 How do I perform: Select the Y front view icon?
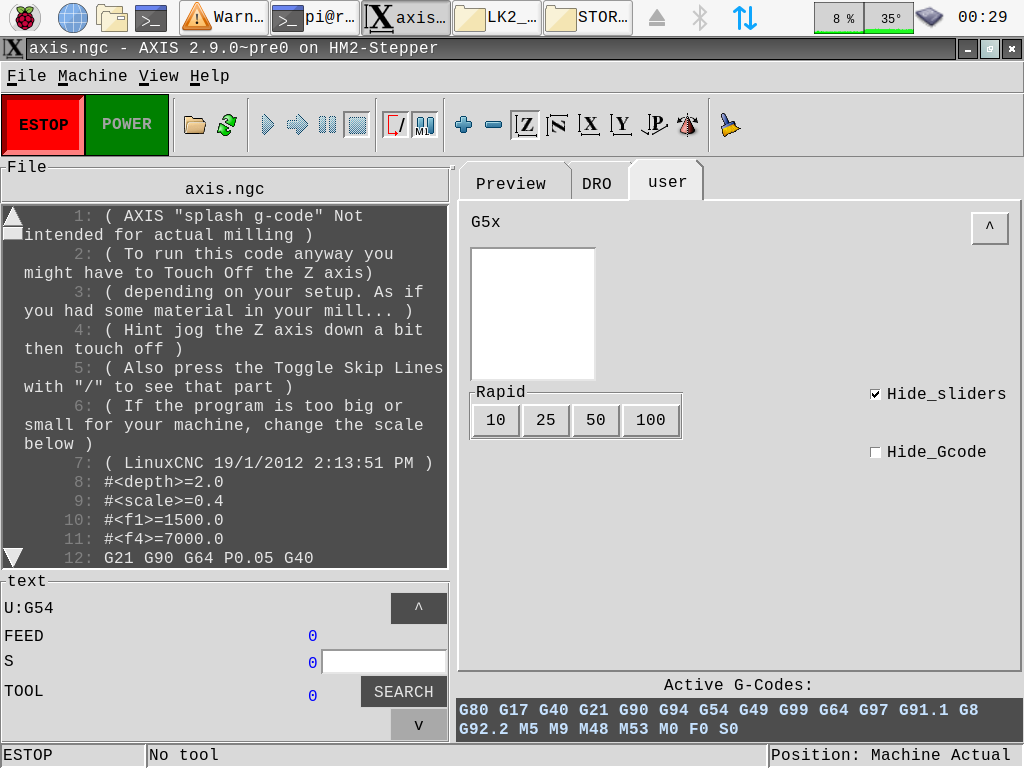(x=620, y=125)
